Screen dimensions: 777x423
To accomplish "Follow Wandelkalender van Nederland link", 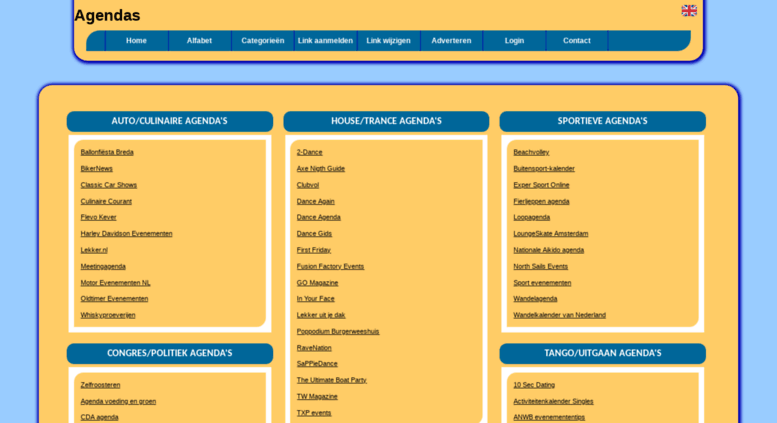I will pyautogui.click(x=559, y=315).
